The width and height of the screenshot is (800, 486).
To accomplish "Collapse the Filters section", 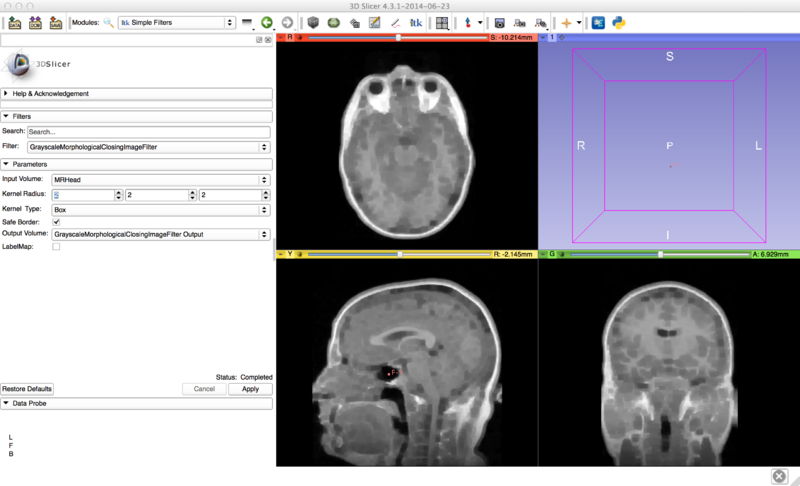I will coord(136,116).
